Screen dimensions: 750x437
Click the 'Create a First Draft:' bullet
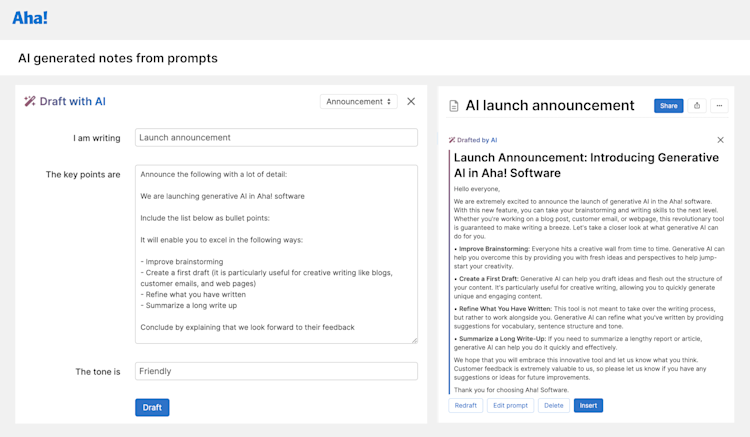click(488, 279)
